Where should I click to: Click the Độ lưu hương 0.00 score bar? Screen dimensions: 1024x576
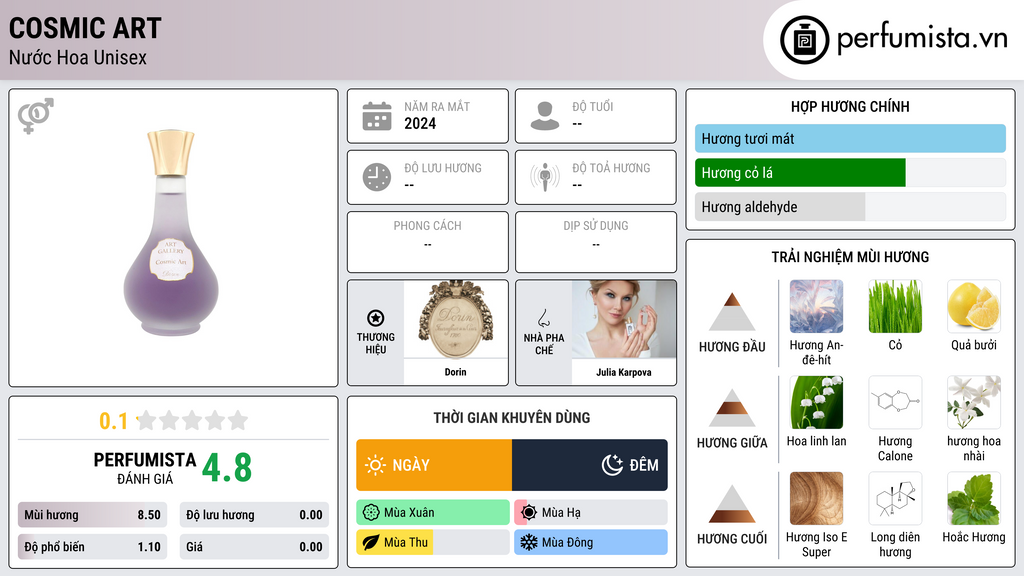tap(254, 515)
